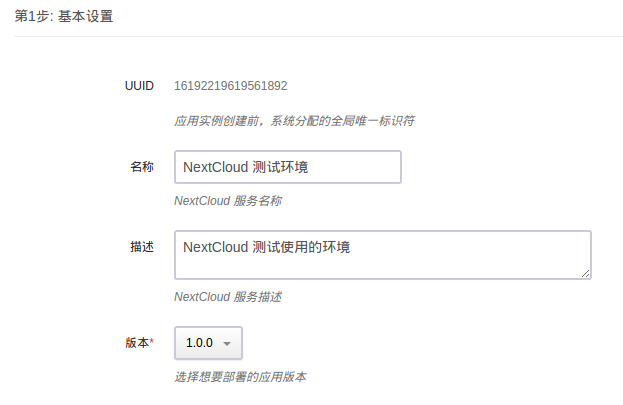Click the red asterisk next to 版本
Image resolution: width=623 pixels, height=405 pixels.
152,342
